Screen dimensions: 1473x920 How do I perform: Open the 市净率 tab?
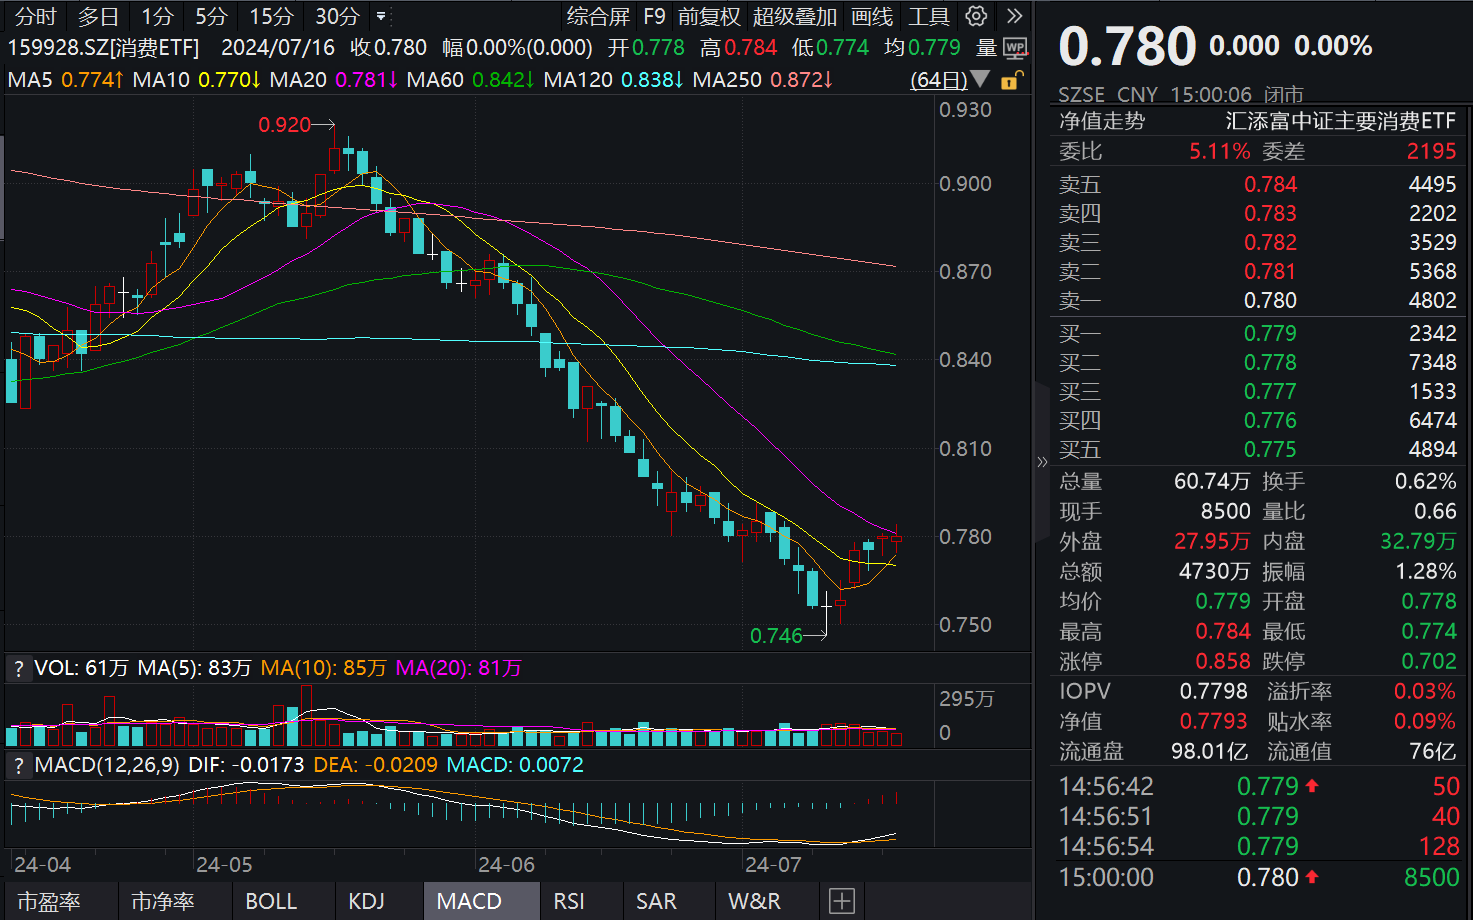coord(161,901)
